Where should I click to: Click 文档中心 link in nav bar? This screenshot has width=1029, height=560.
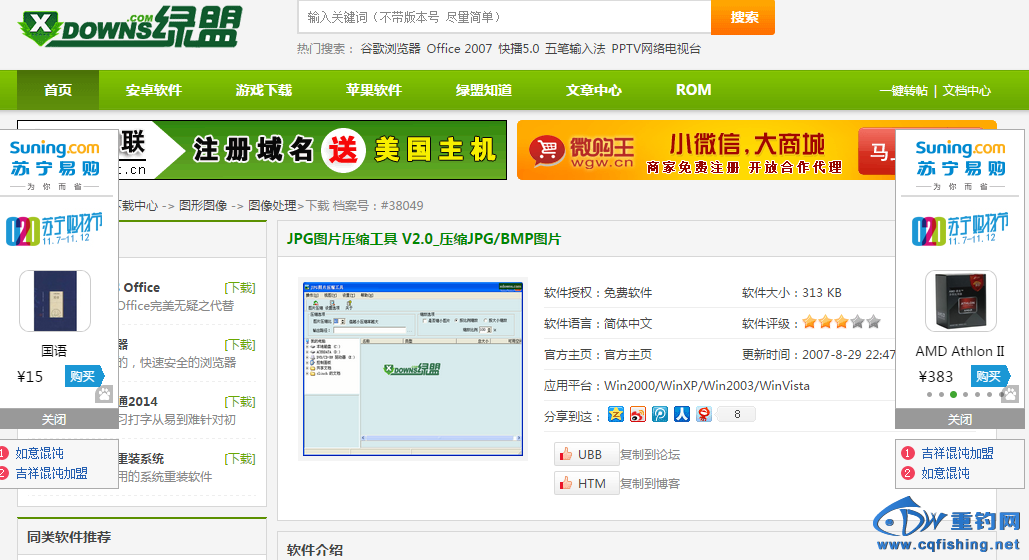[967, 91]
